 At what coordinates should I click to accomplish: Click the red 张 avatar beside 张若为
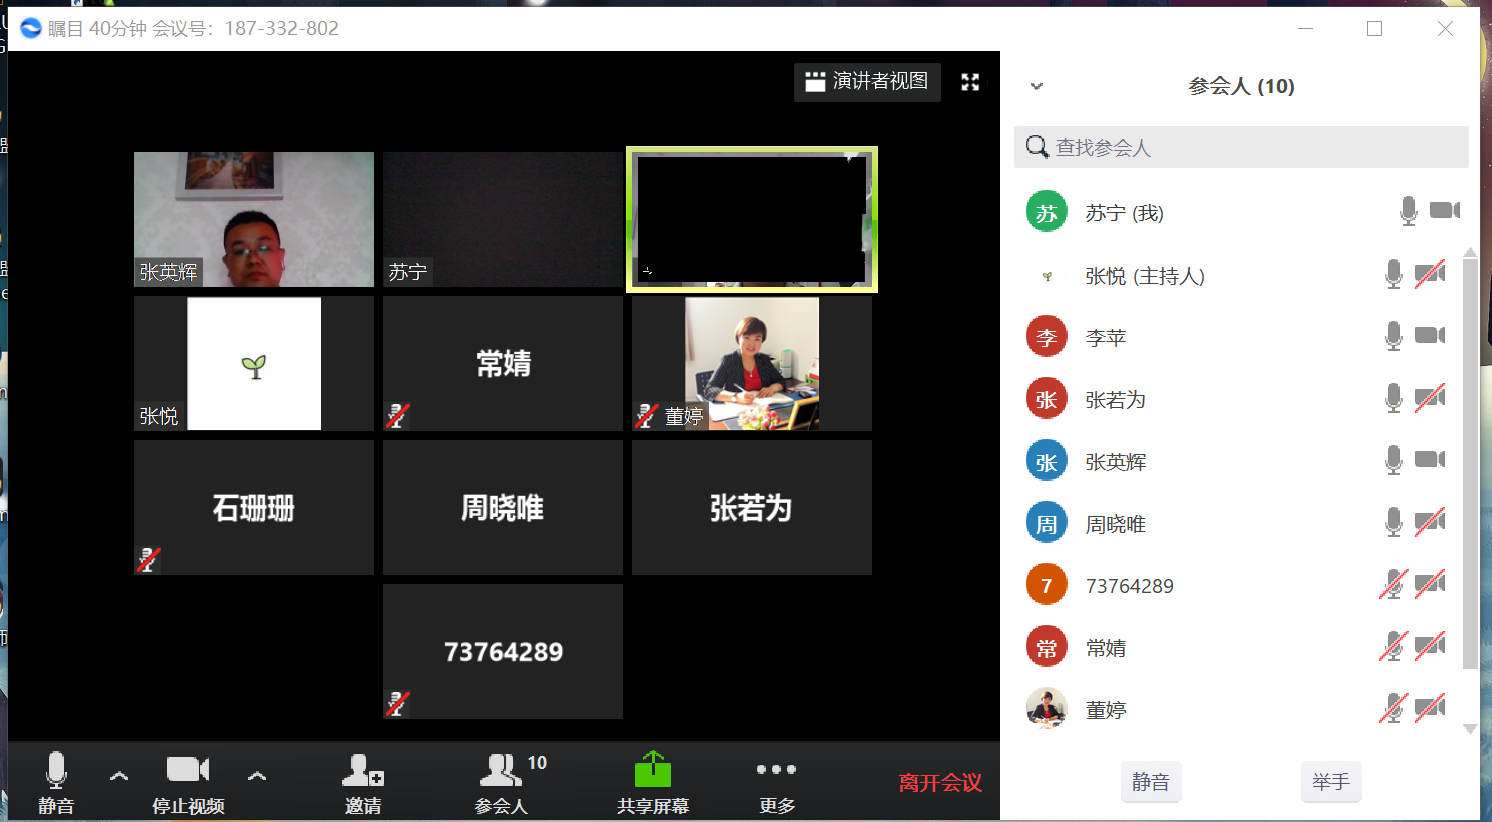coord(1047,399)
